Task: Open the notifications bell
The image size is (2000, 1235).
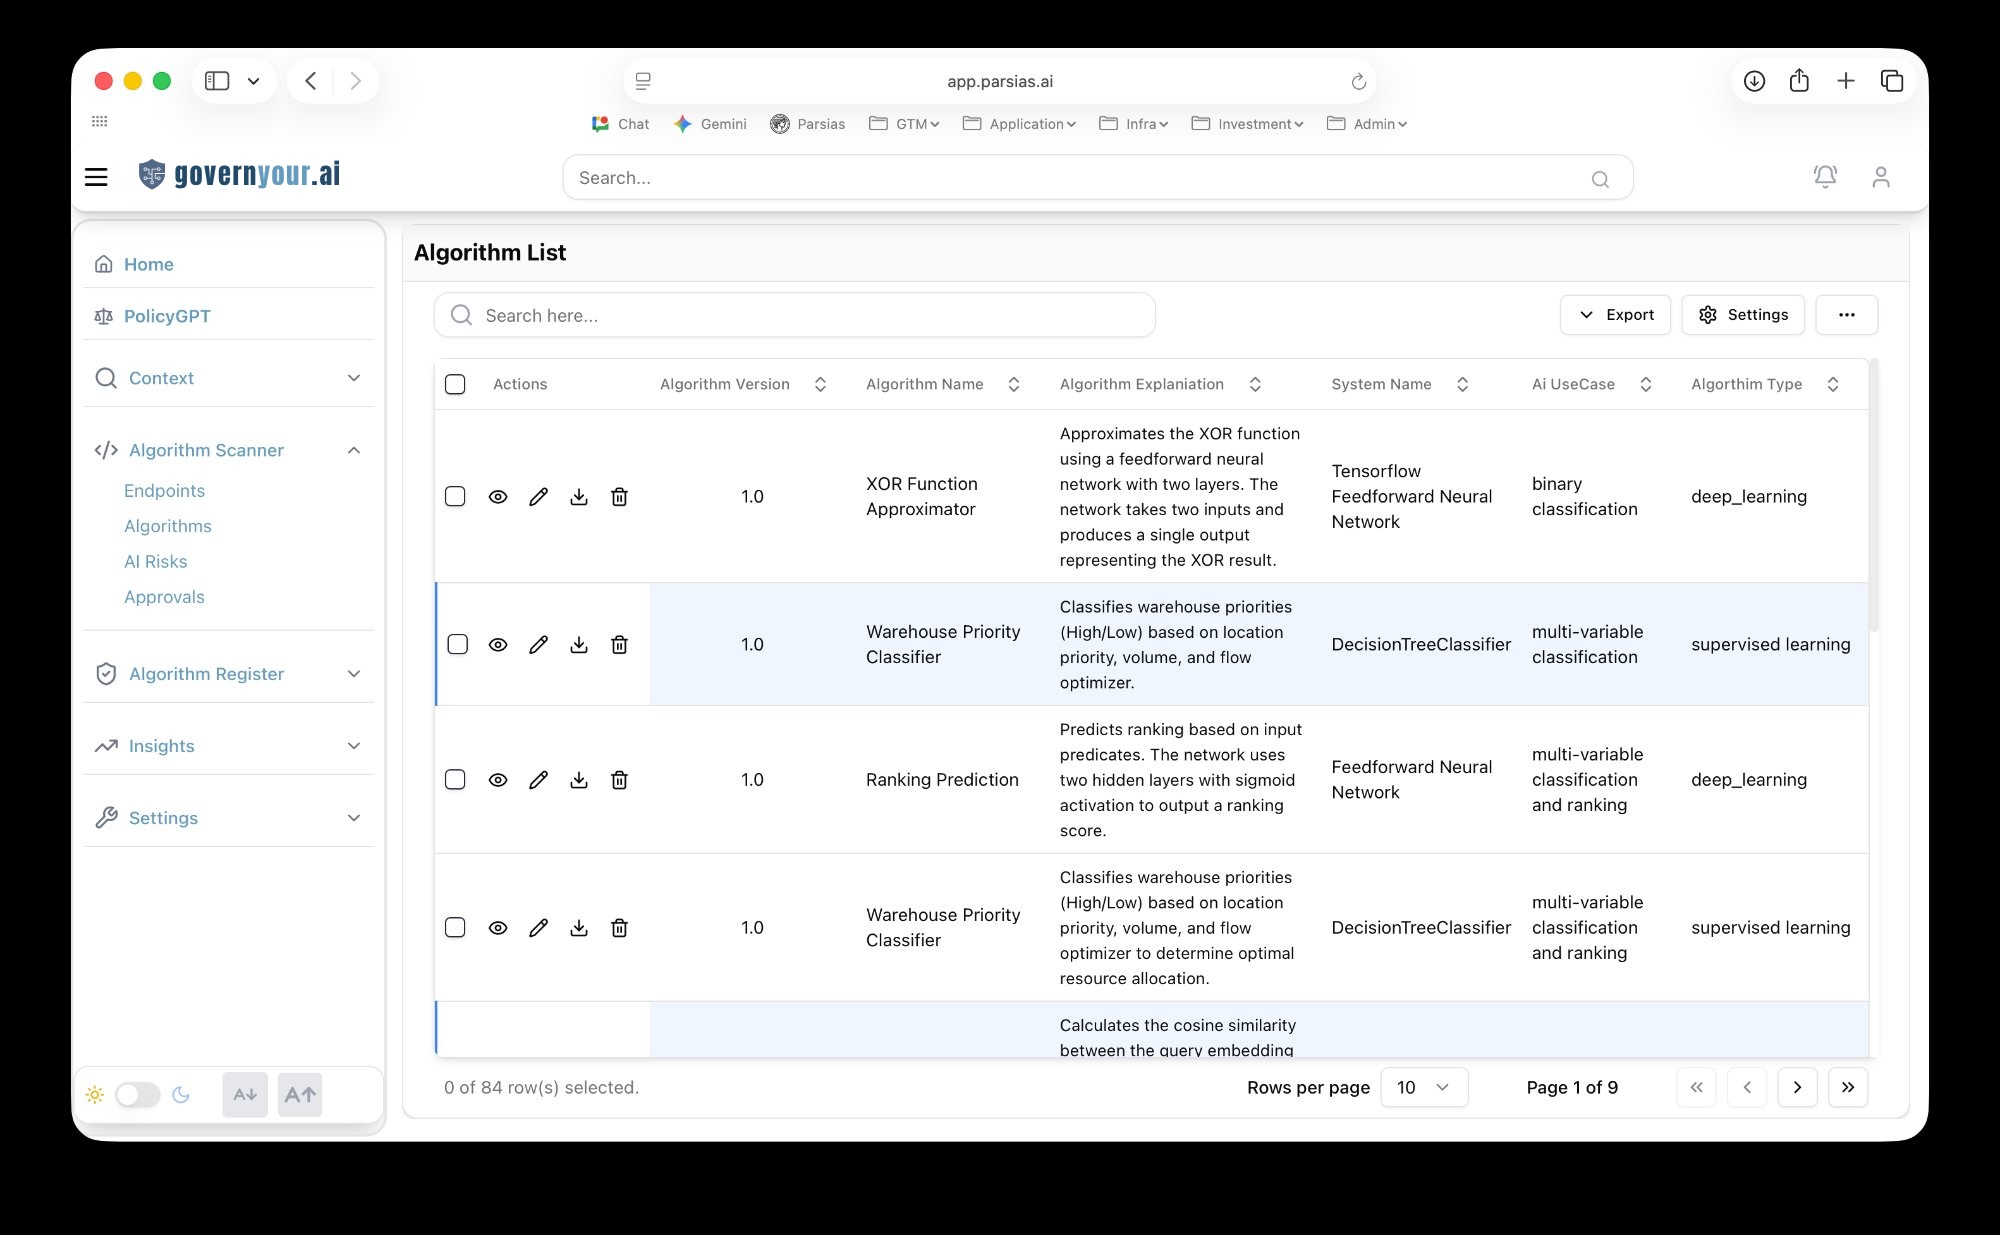Action: 1825,177
